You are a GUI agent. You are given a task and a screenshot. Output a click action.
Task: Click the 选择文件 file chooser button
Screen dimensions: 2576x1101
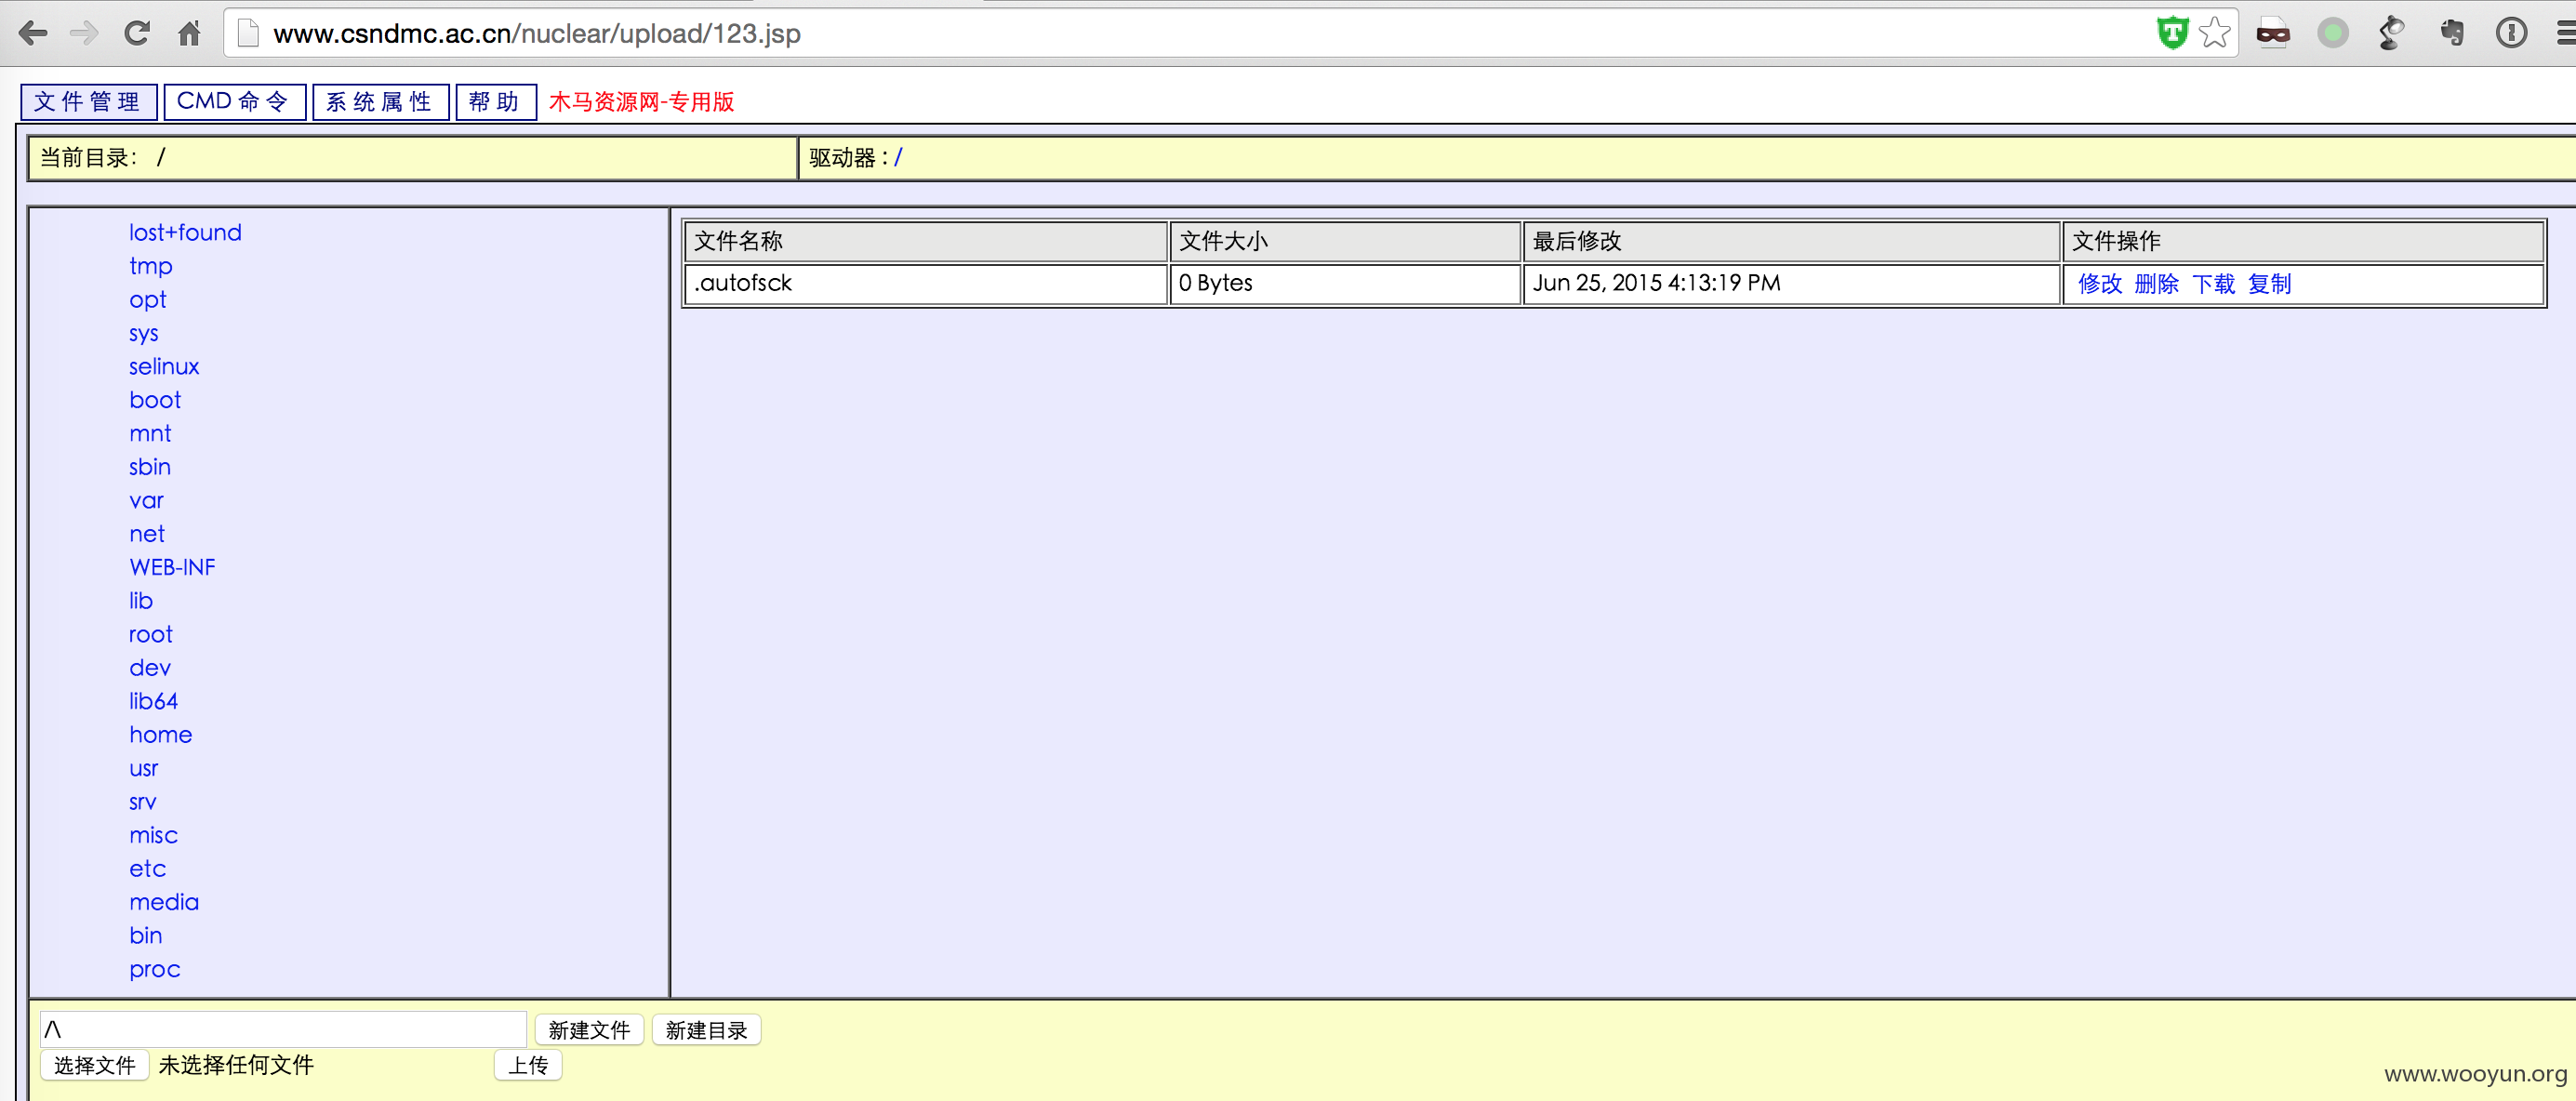[x=94, y=1065]
